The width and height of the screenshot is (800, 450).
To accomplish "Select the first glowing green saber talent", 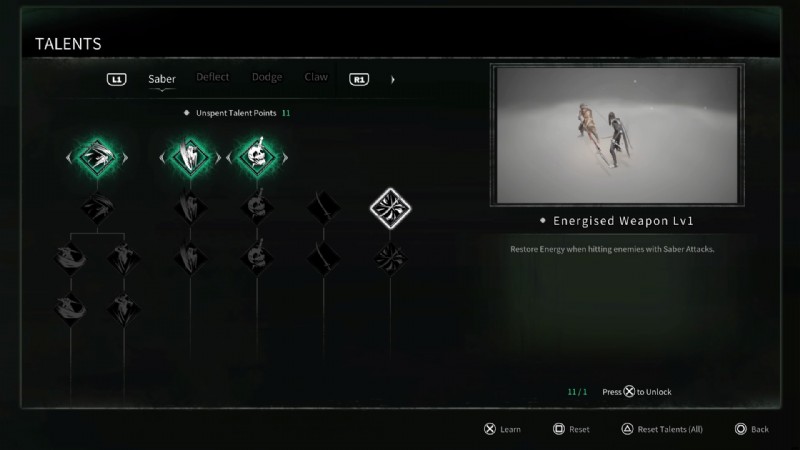I will [x=97, y=157].
